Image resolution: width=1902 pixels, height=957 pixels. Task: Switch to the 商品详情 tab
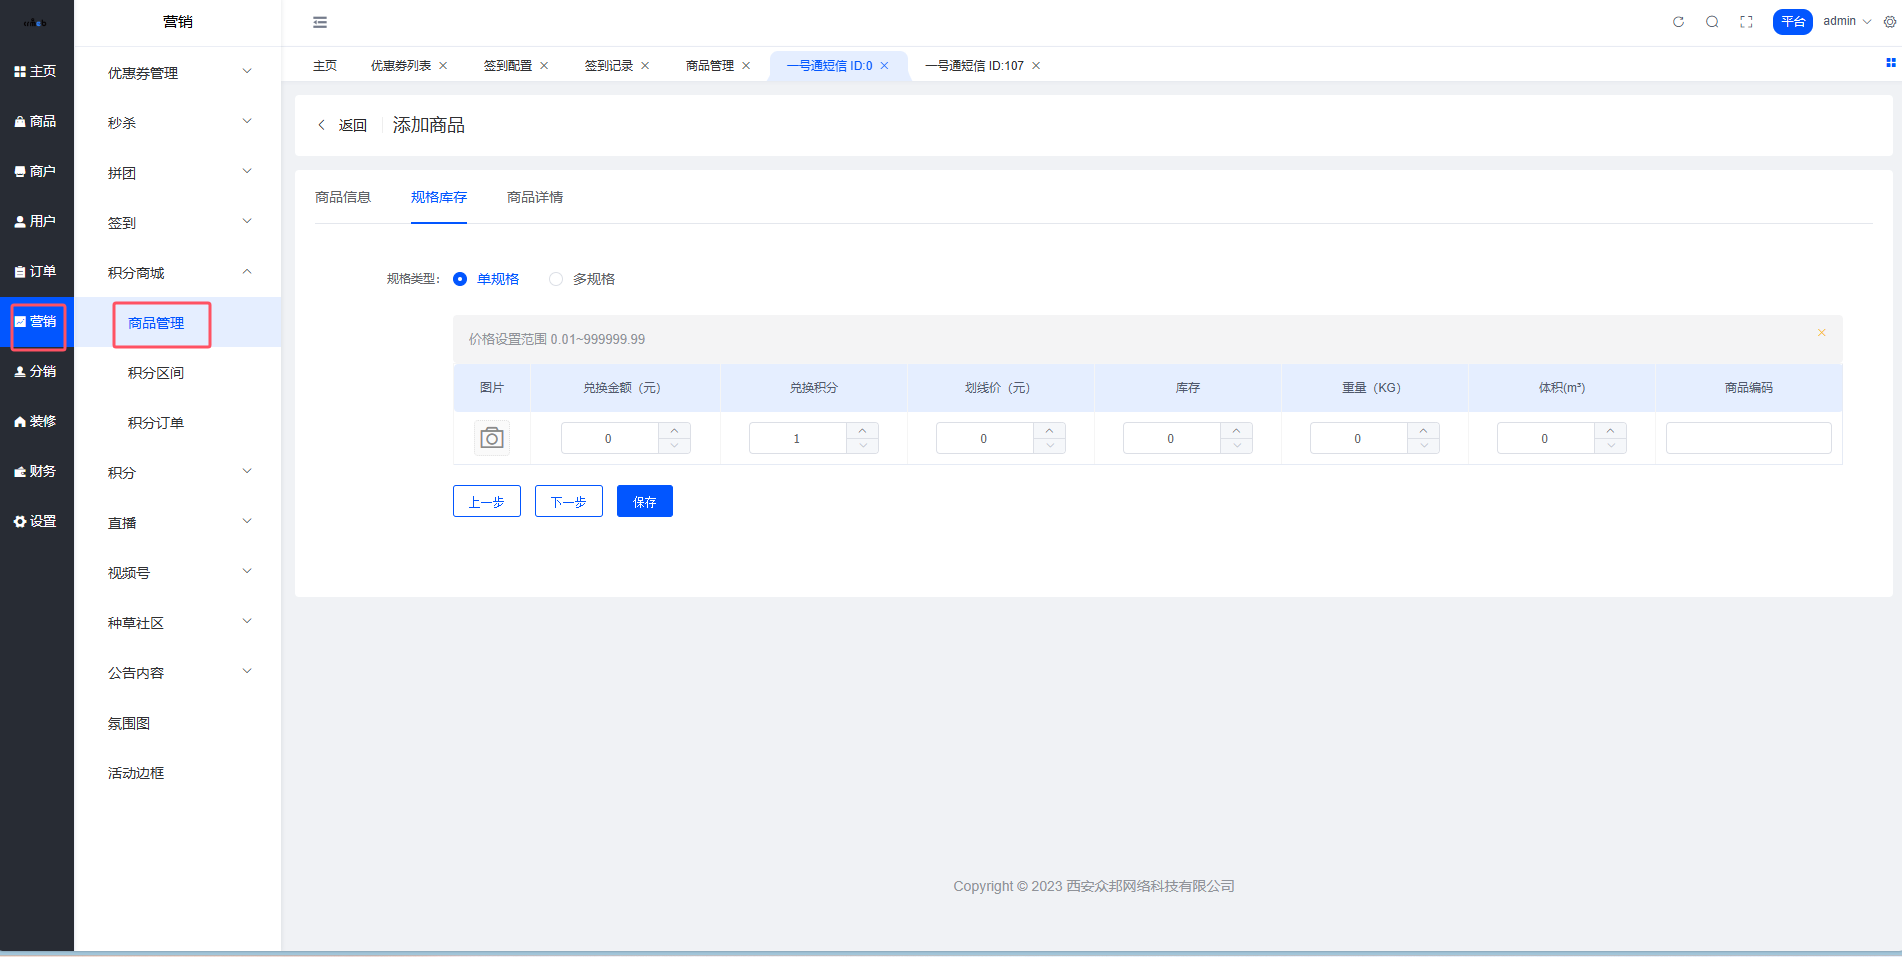point(534,197)
